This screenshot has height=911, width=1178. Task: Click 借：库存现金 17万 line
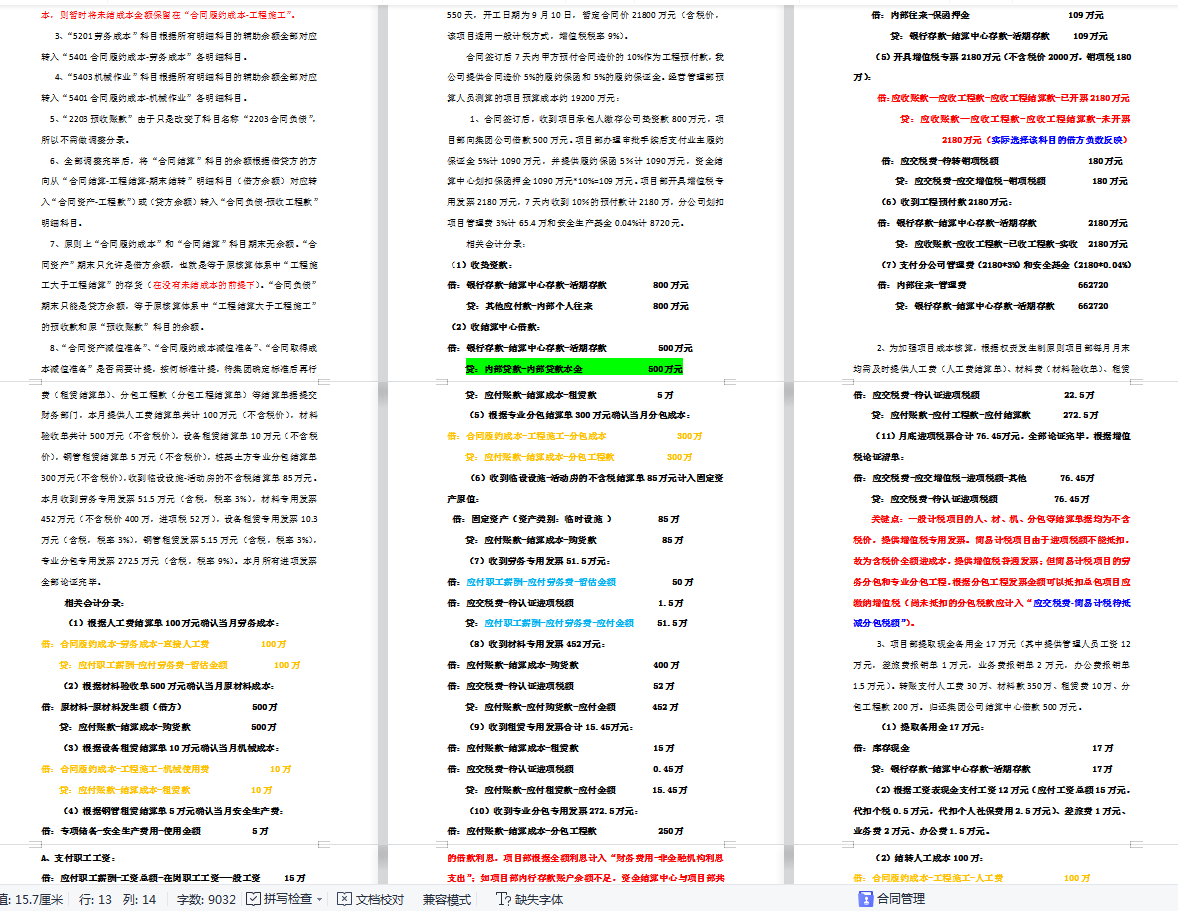coord(983,748)
